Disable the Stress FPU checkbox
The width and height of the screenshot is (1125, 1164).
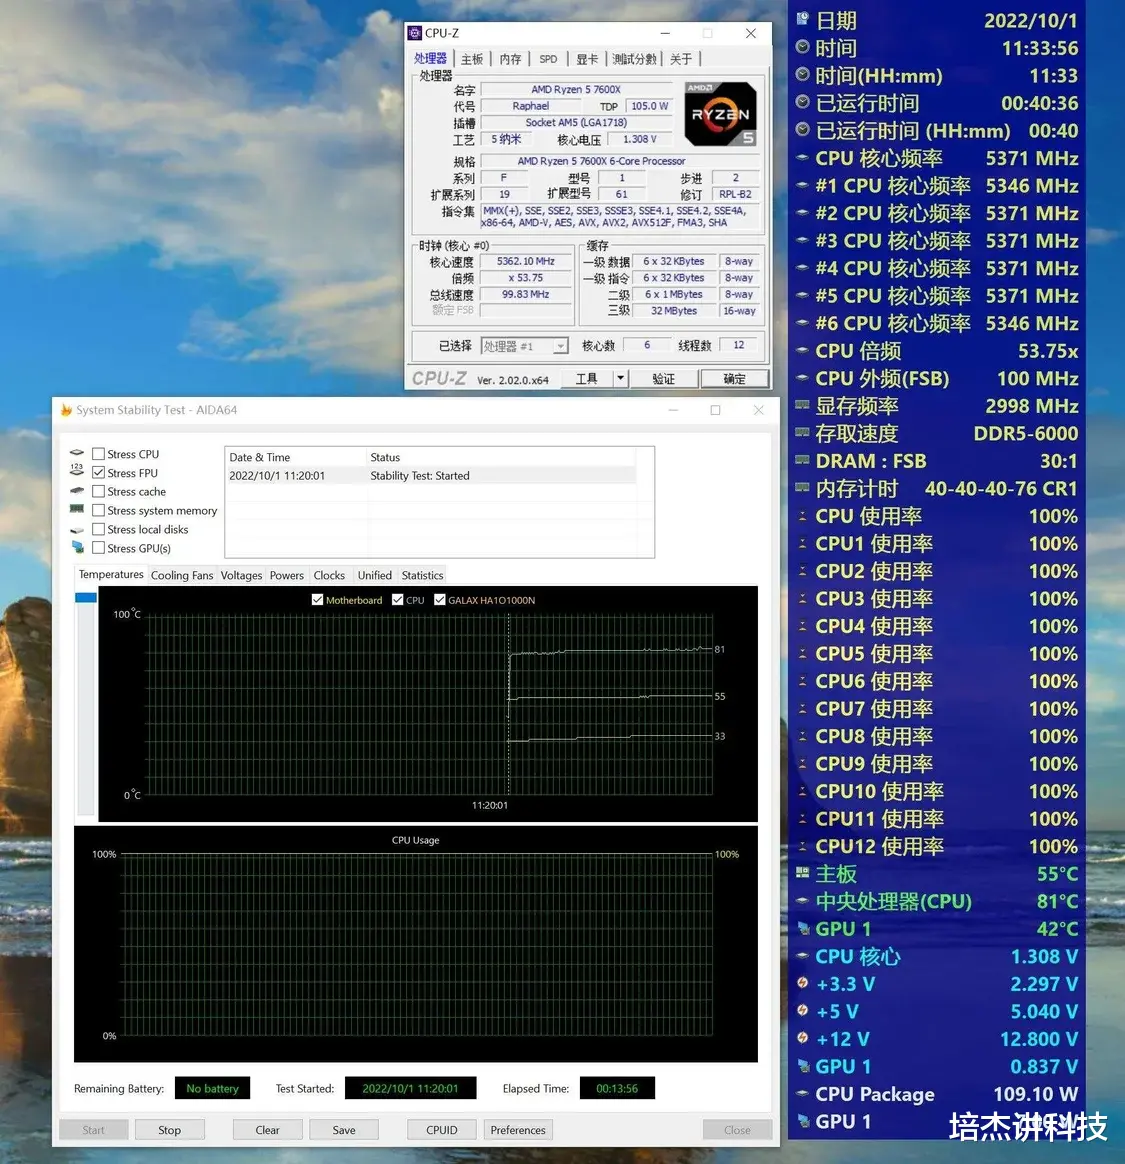pyautogui.click(x=98, y=472)
